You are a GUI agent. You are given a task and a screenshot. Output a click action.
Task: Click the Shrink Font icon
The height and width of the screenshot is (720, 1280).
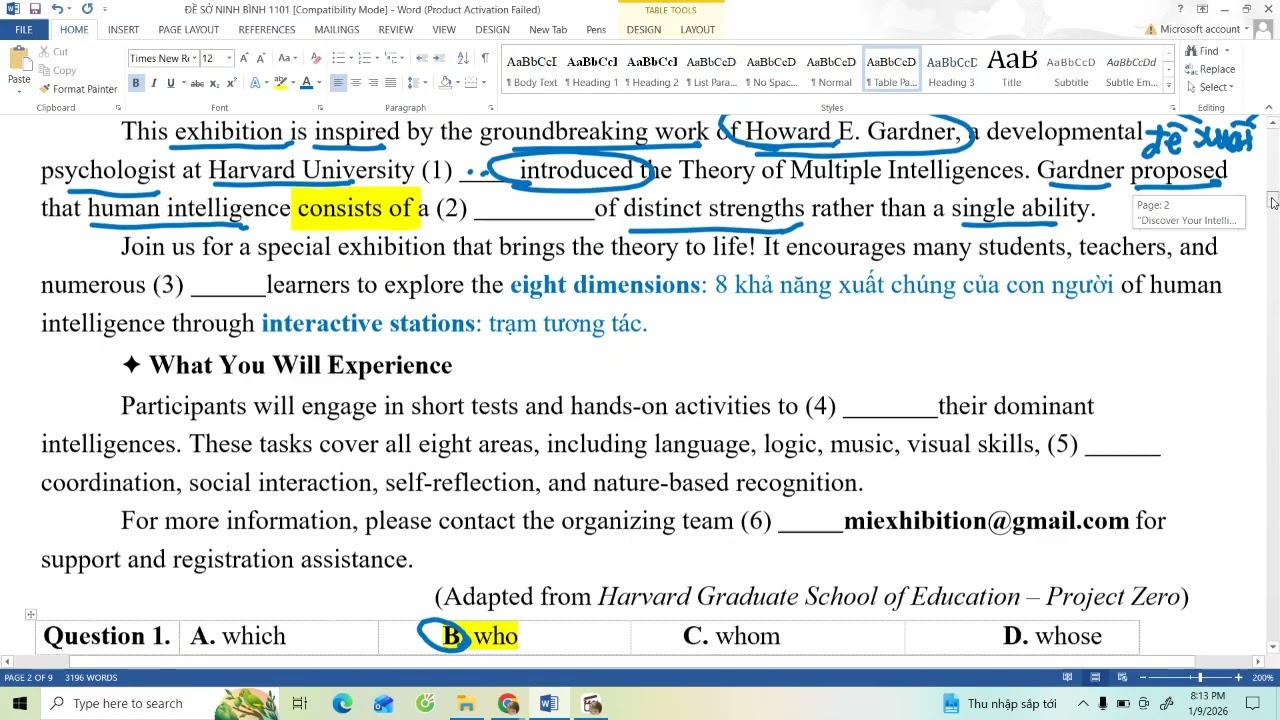pos(262,58)
